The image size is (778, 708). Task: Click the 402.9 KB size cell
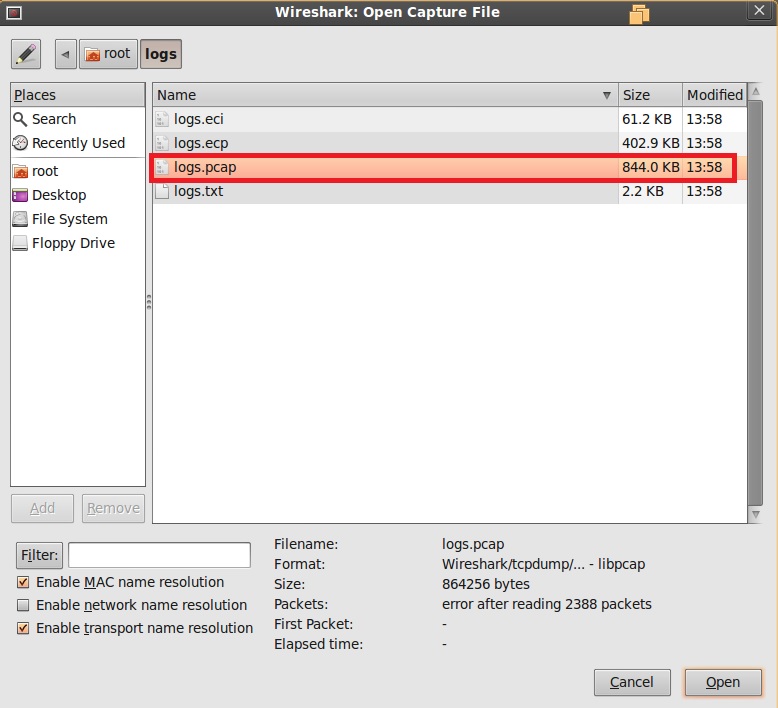pyautogui.click(x=650, y=143)
